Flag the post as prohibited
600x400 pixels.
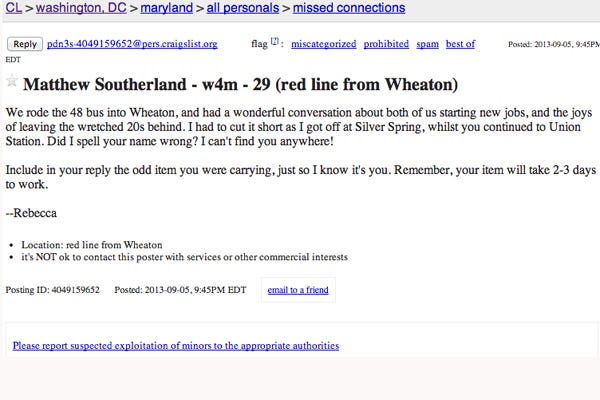(386, 45)
